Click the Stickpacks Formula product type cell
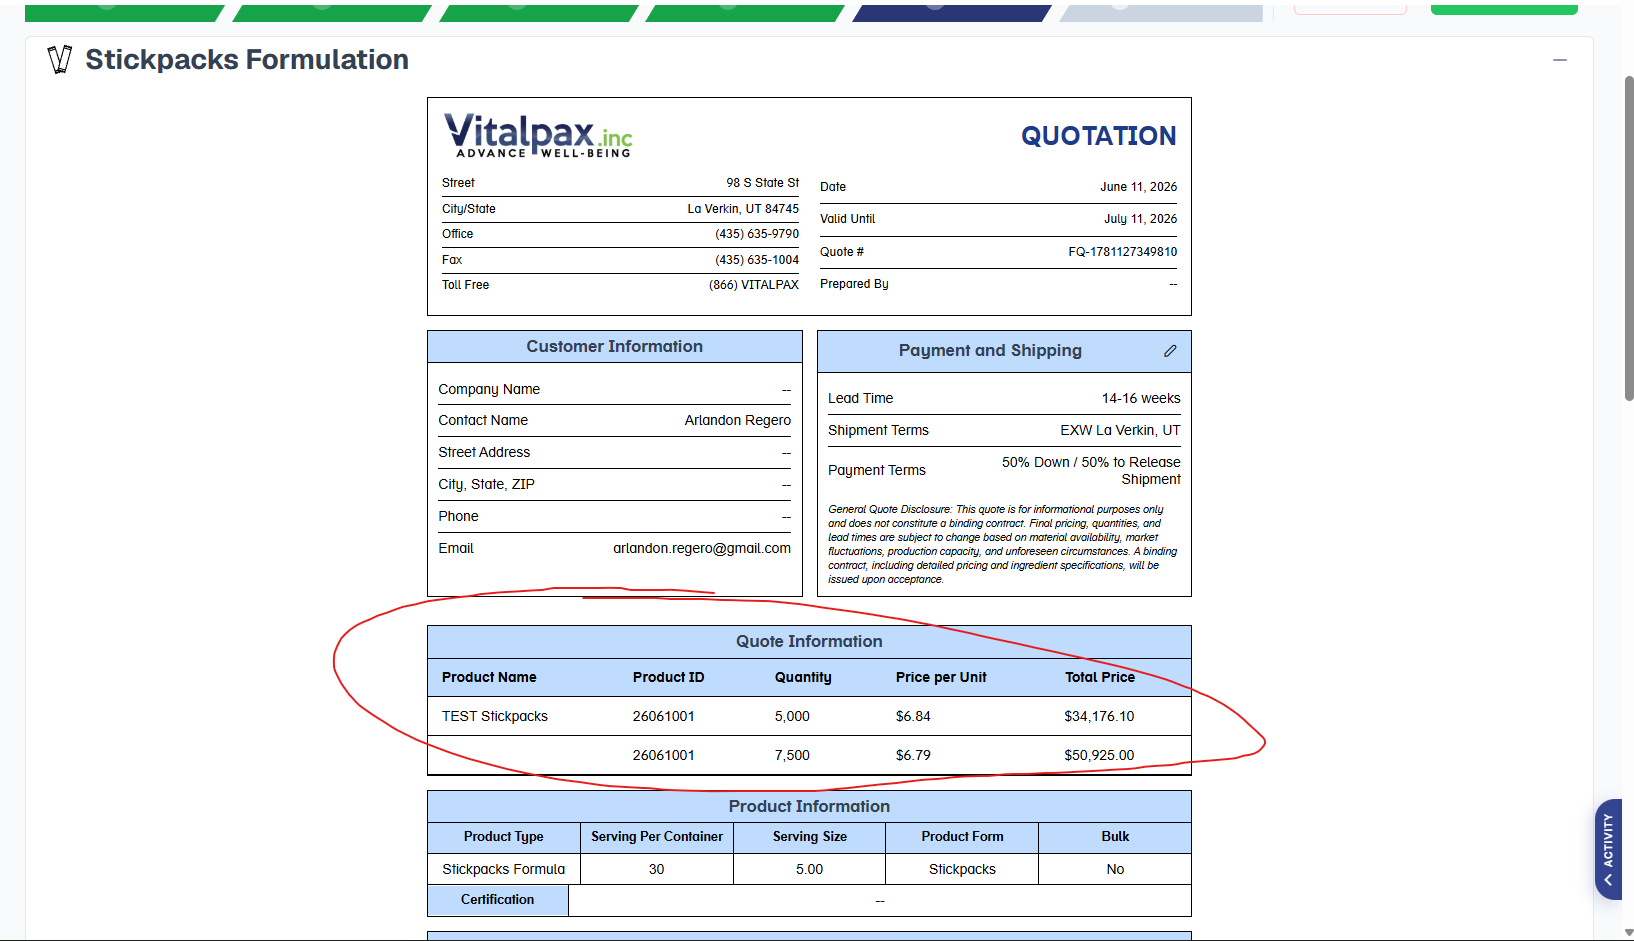The height and width of the screenshot is (941, 1634). (504, 870)
